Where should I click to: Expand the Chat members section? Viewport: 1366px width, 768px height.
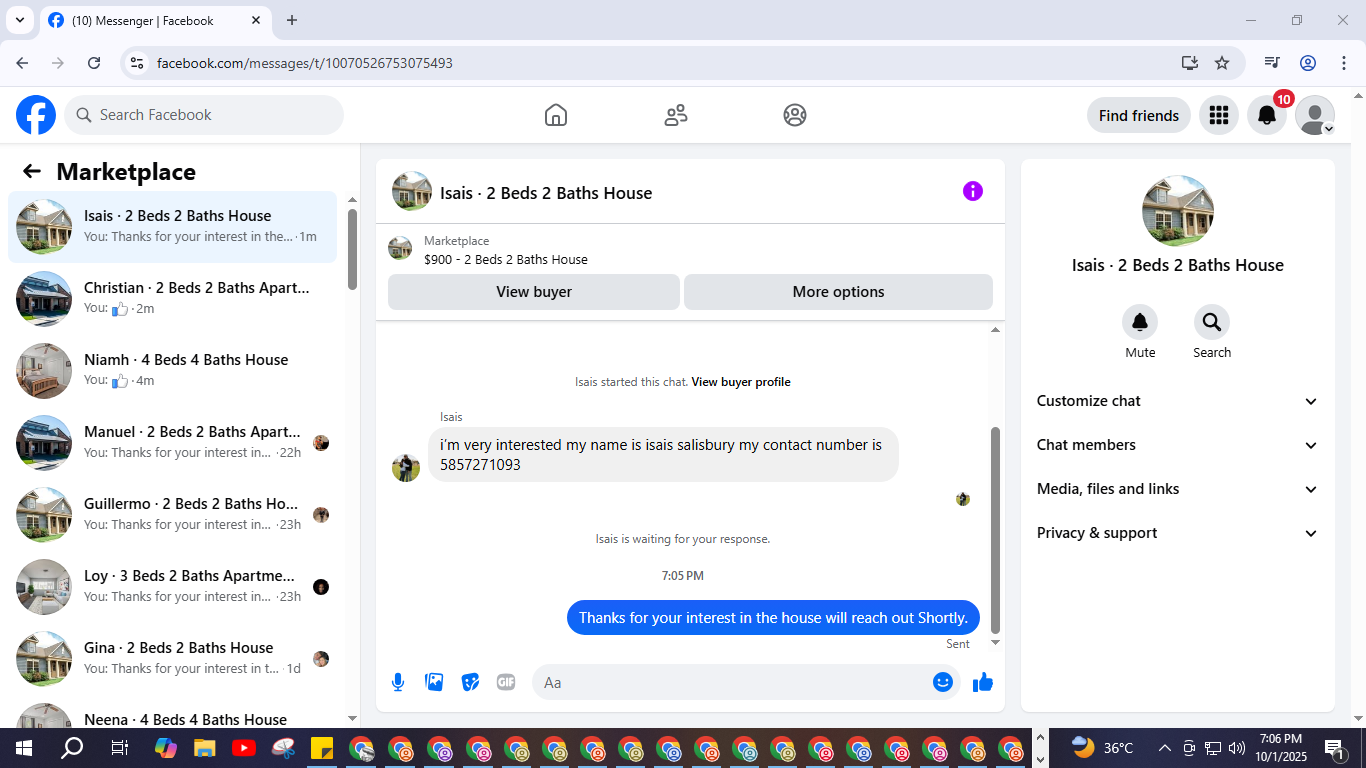coord(1178,445)
